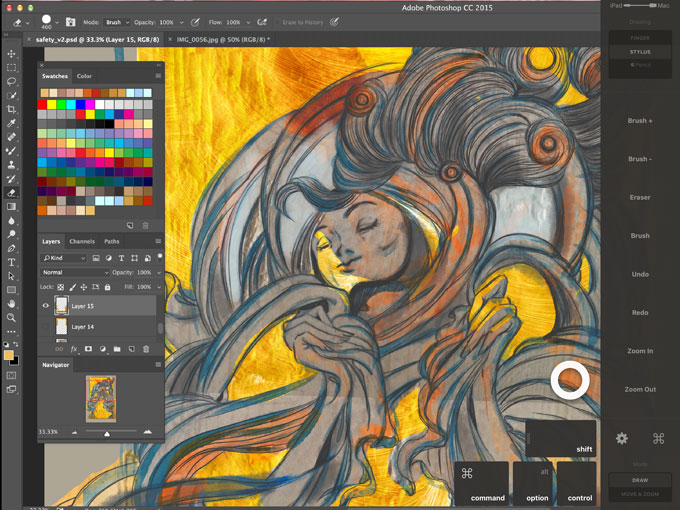Select the Pen tool

point(12,248)
